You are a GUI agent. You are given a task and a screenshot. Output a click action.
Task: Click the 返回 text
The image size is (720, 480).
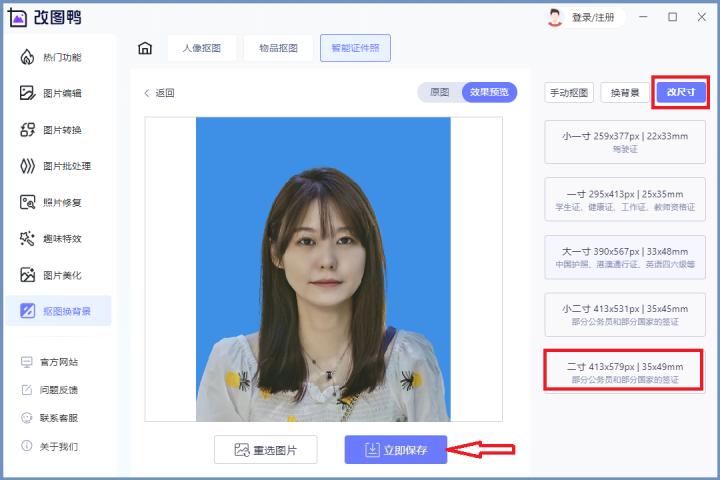(164, 93)
